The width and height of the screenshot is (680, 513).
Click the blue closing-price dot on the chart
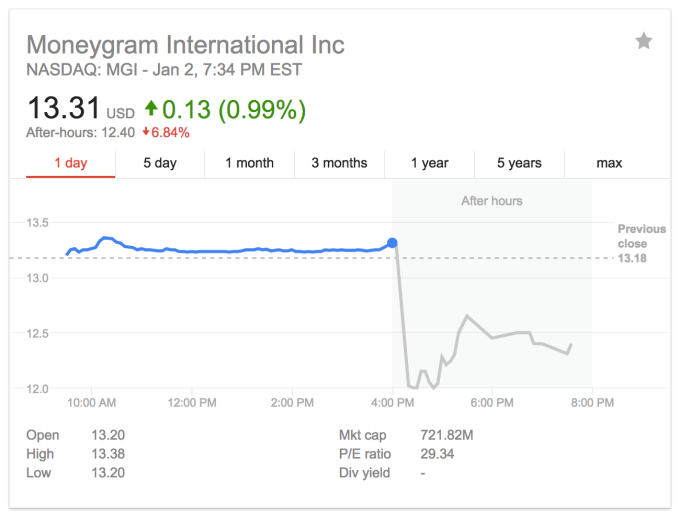click(x=392, y=243)
